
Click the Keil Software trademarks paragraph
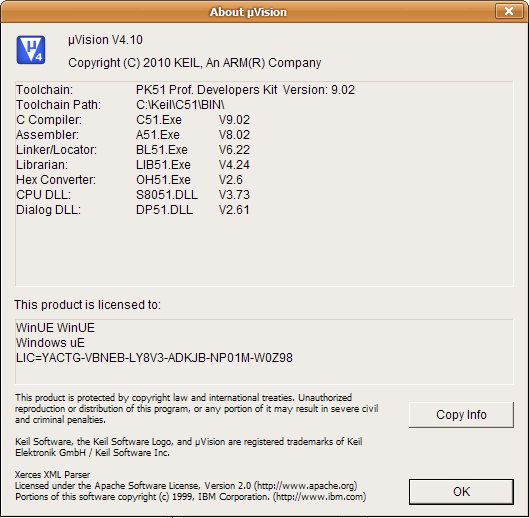coord(189,447)
